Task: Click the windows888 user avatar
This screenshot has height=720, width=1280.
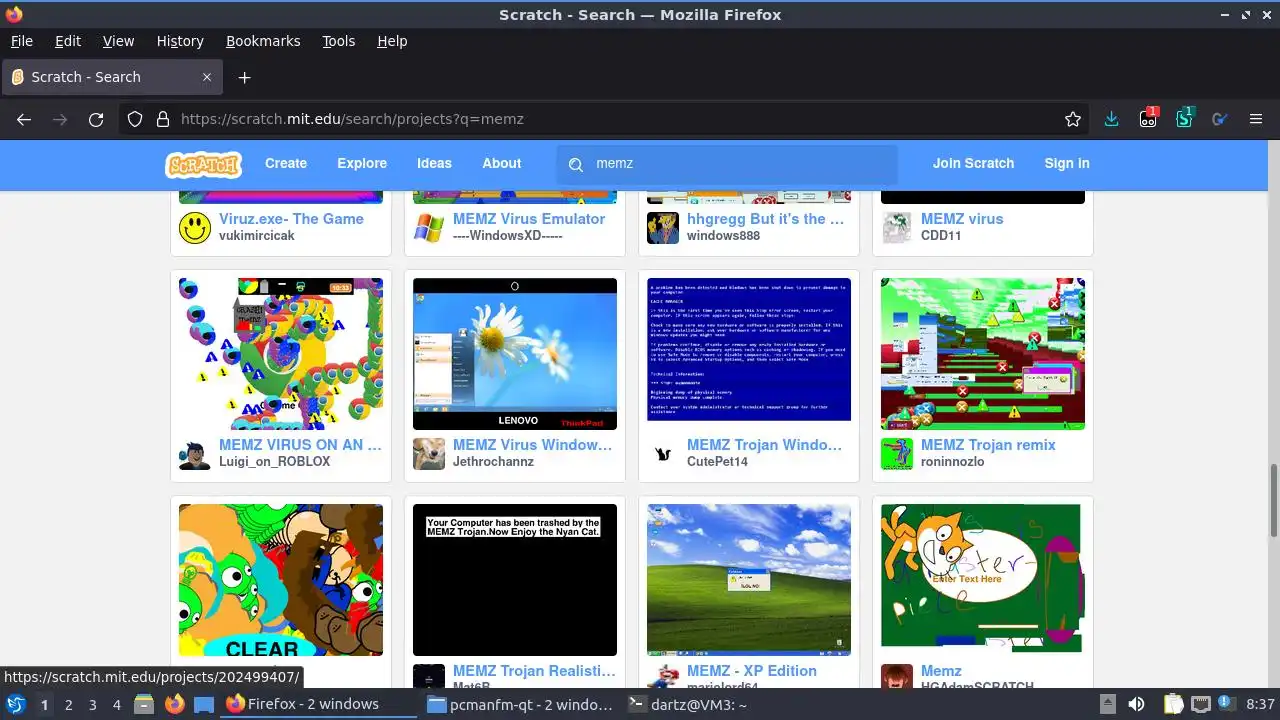Action: coord(663,227)
